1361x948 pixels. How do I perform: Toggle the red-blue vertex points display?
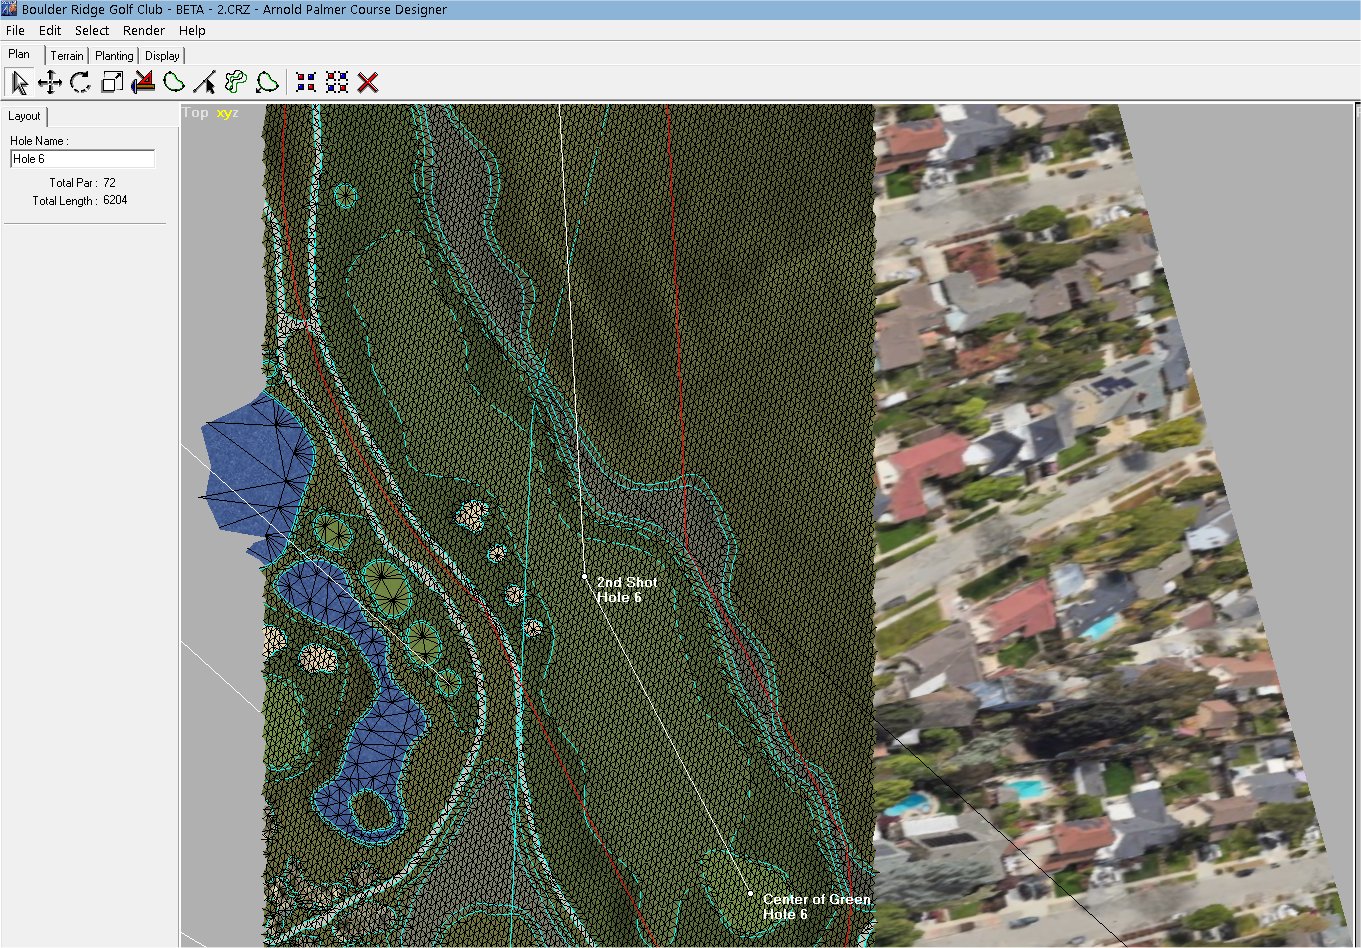tap(307, 82)
